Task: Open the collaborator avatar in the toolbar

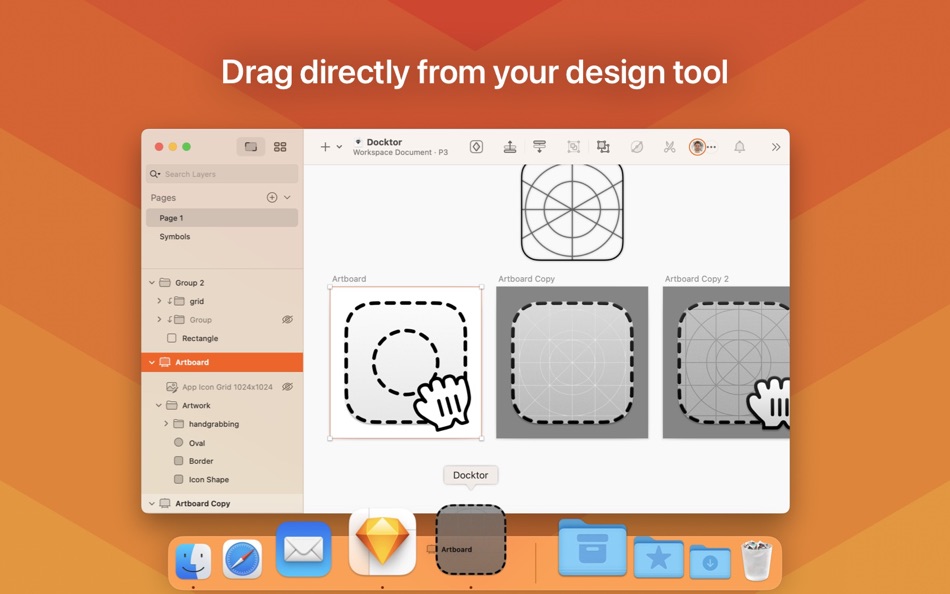Action: pyautogui.click(x=697, y=147)
